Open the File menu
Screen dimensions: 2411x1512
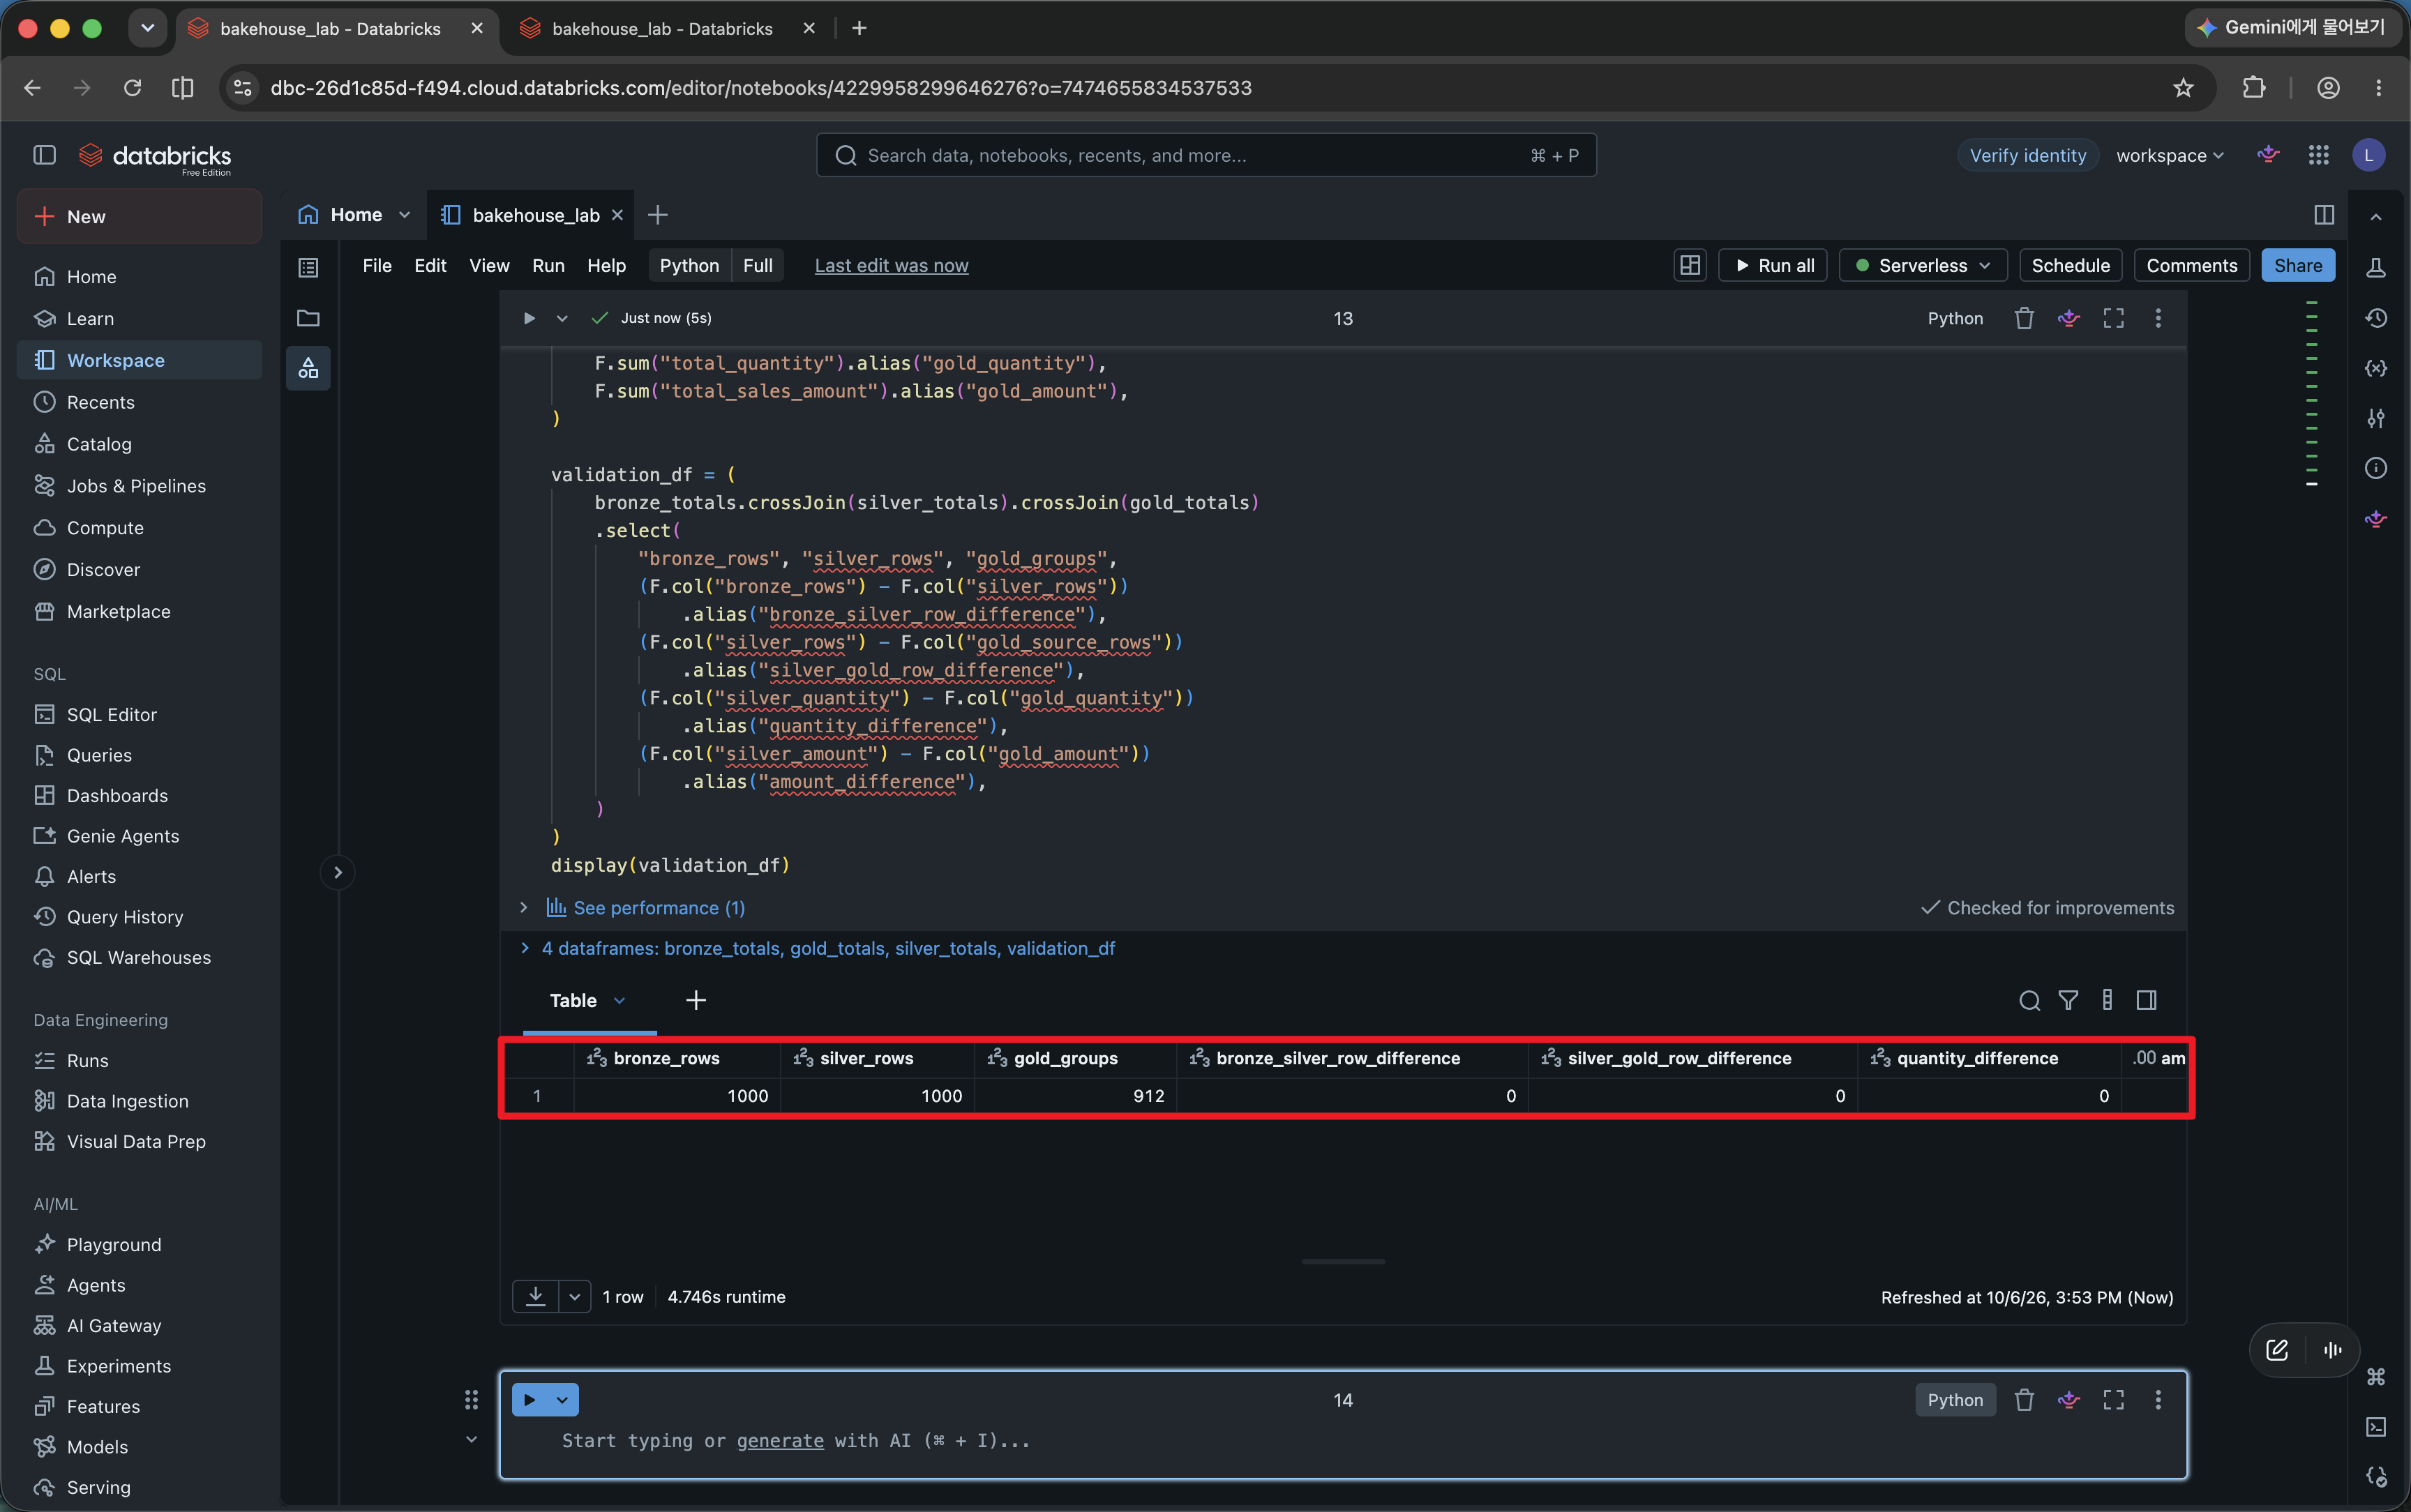point(377,265)
